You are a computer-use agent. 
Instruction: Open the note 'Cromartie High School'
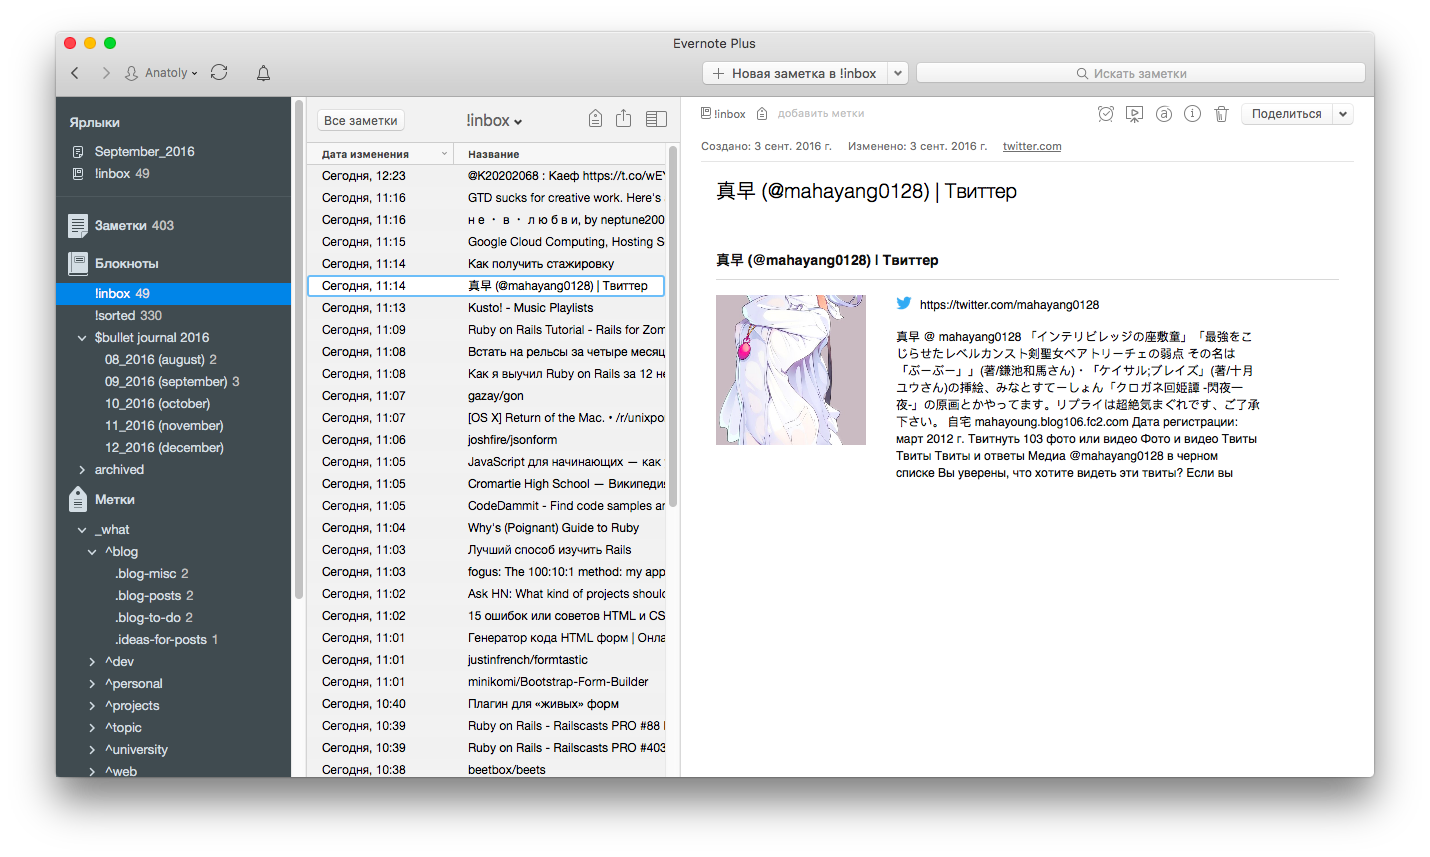click(x=486, y=484)
